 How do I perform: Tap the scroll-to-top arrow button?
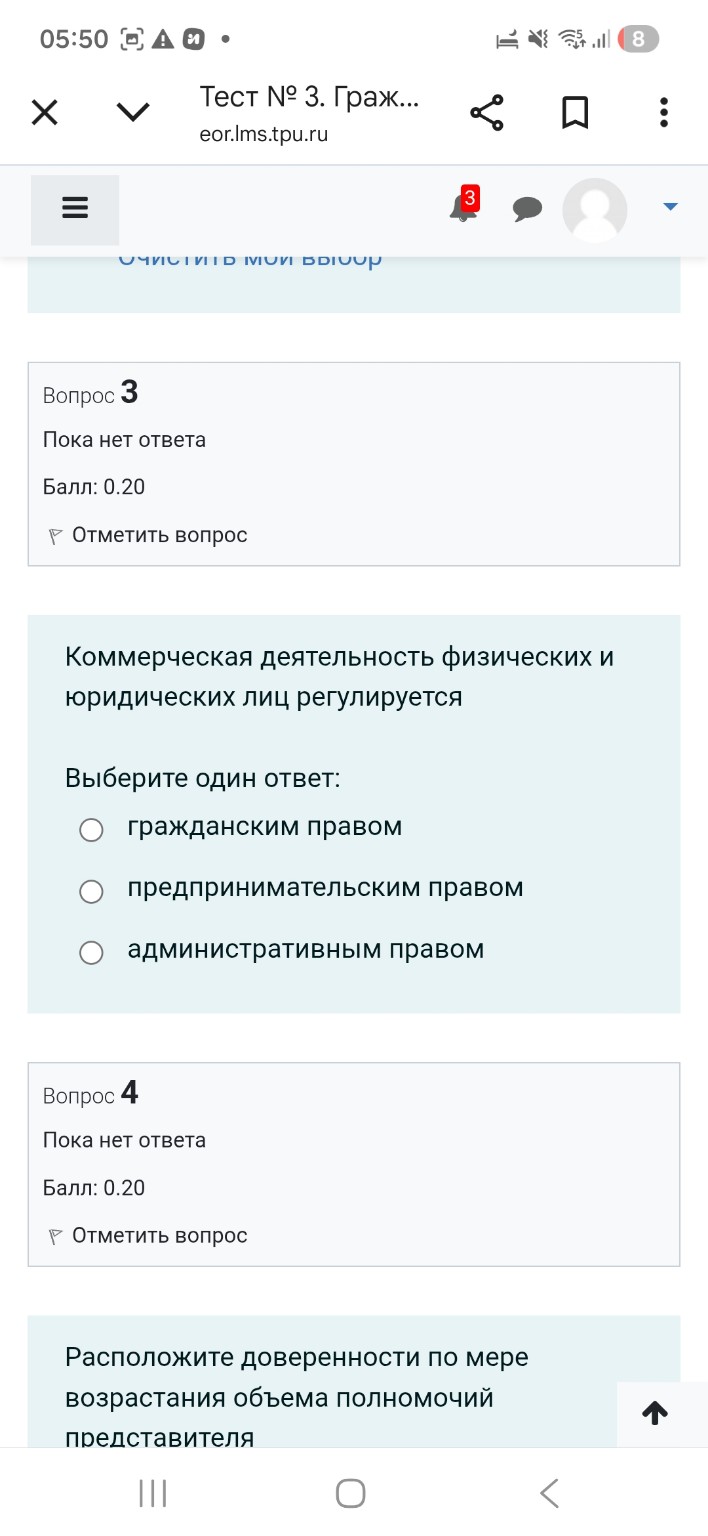tap(655, 1413)
